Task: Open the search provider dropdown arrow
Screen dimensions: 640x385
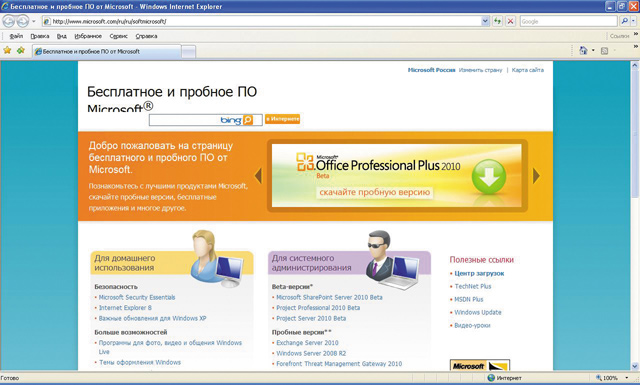Action: coord(633,21)
